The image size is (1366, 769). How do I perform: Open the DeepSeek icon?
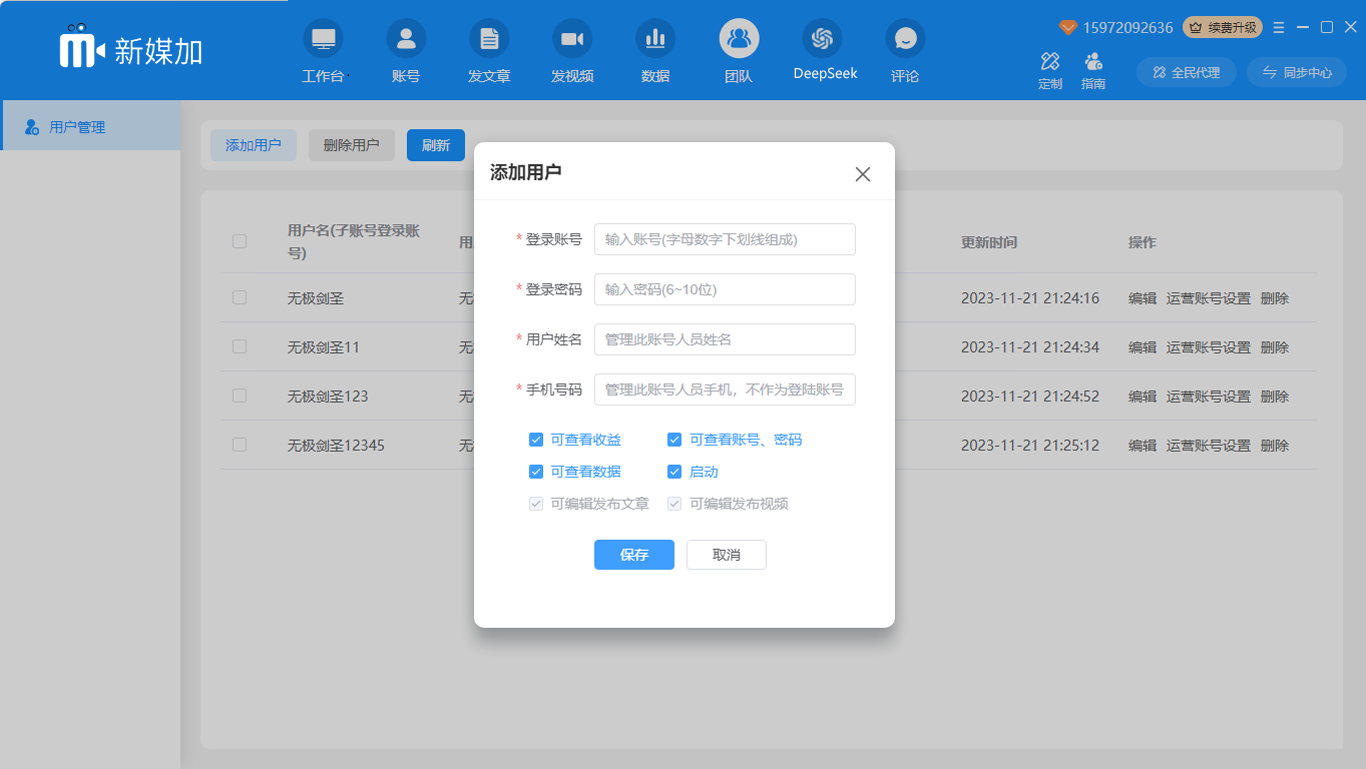point(822,40)
